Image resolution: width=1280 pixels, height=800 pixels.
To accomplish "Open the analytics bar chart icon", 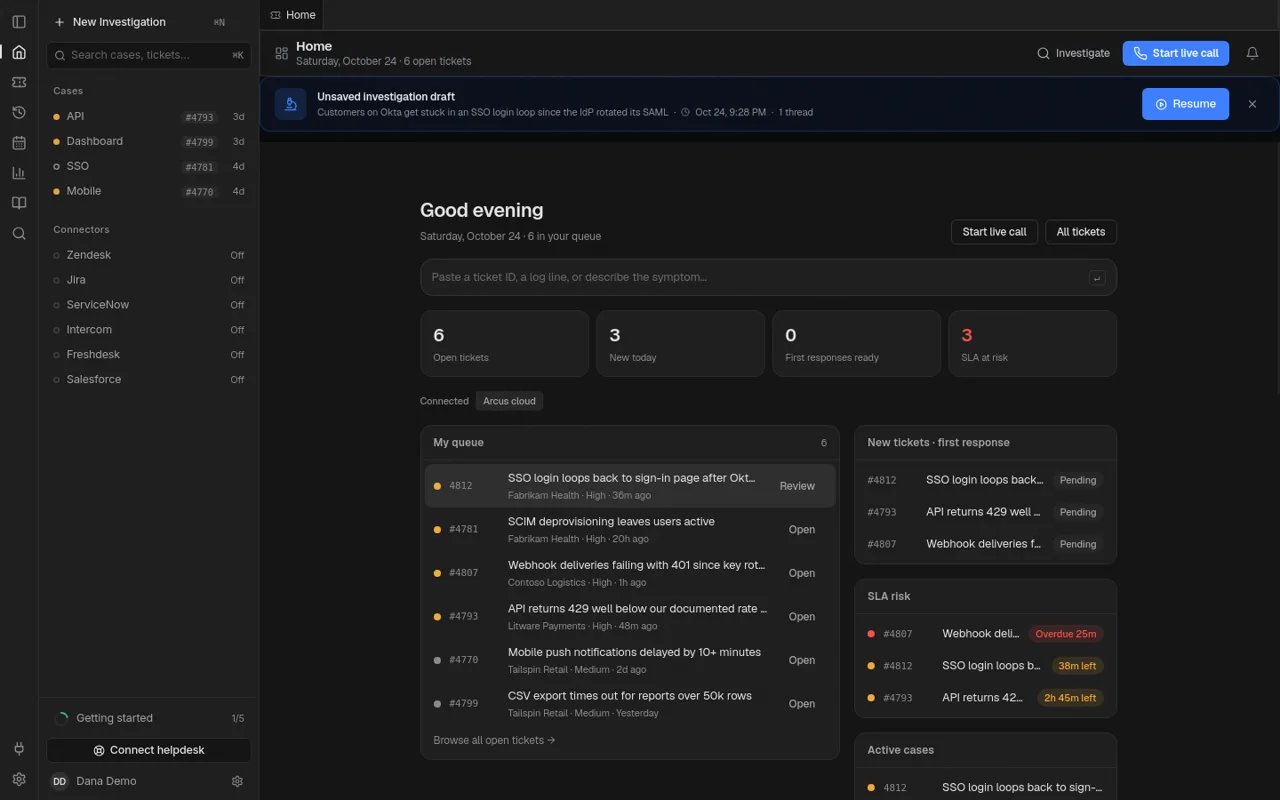I will coord(19,173).
